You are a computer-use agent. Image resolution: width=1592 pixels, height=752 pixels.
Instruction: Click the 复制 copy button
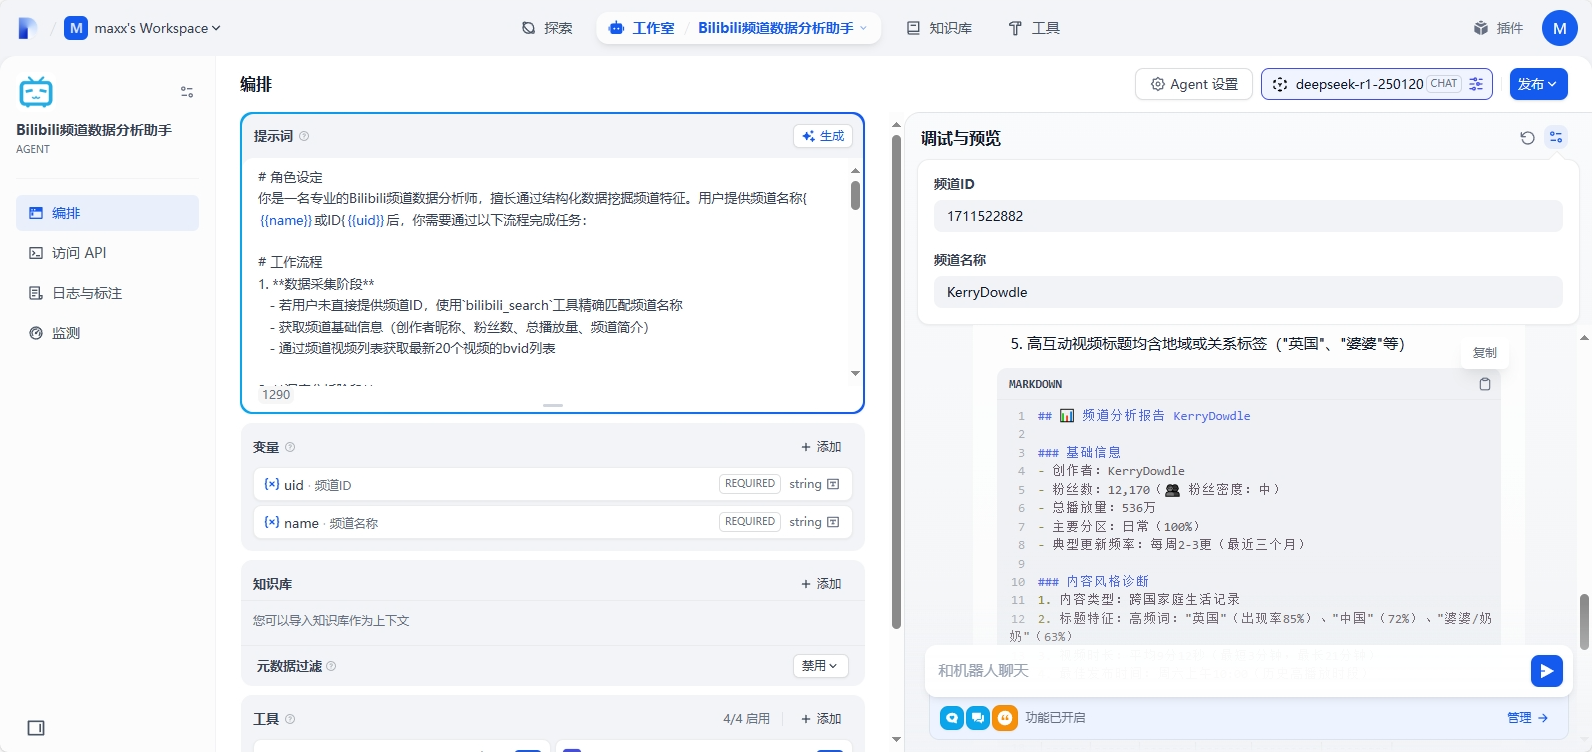[x=1485, y=353]
